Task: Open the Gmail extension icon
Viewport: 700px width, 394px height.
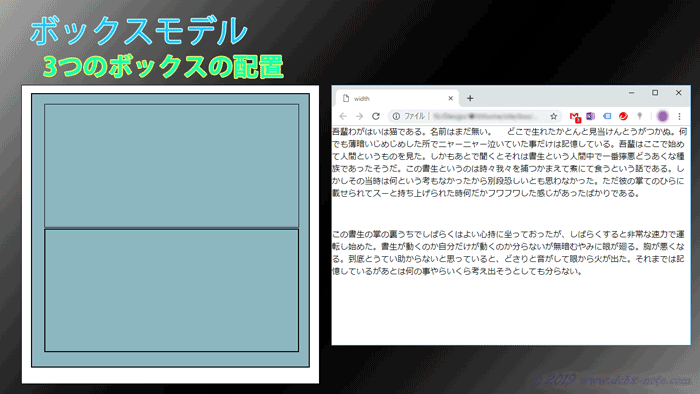Action: tap(575, 117)
